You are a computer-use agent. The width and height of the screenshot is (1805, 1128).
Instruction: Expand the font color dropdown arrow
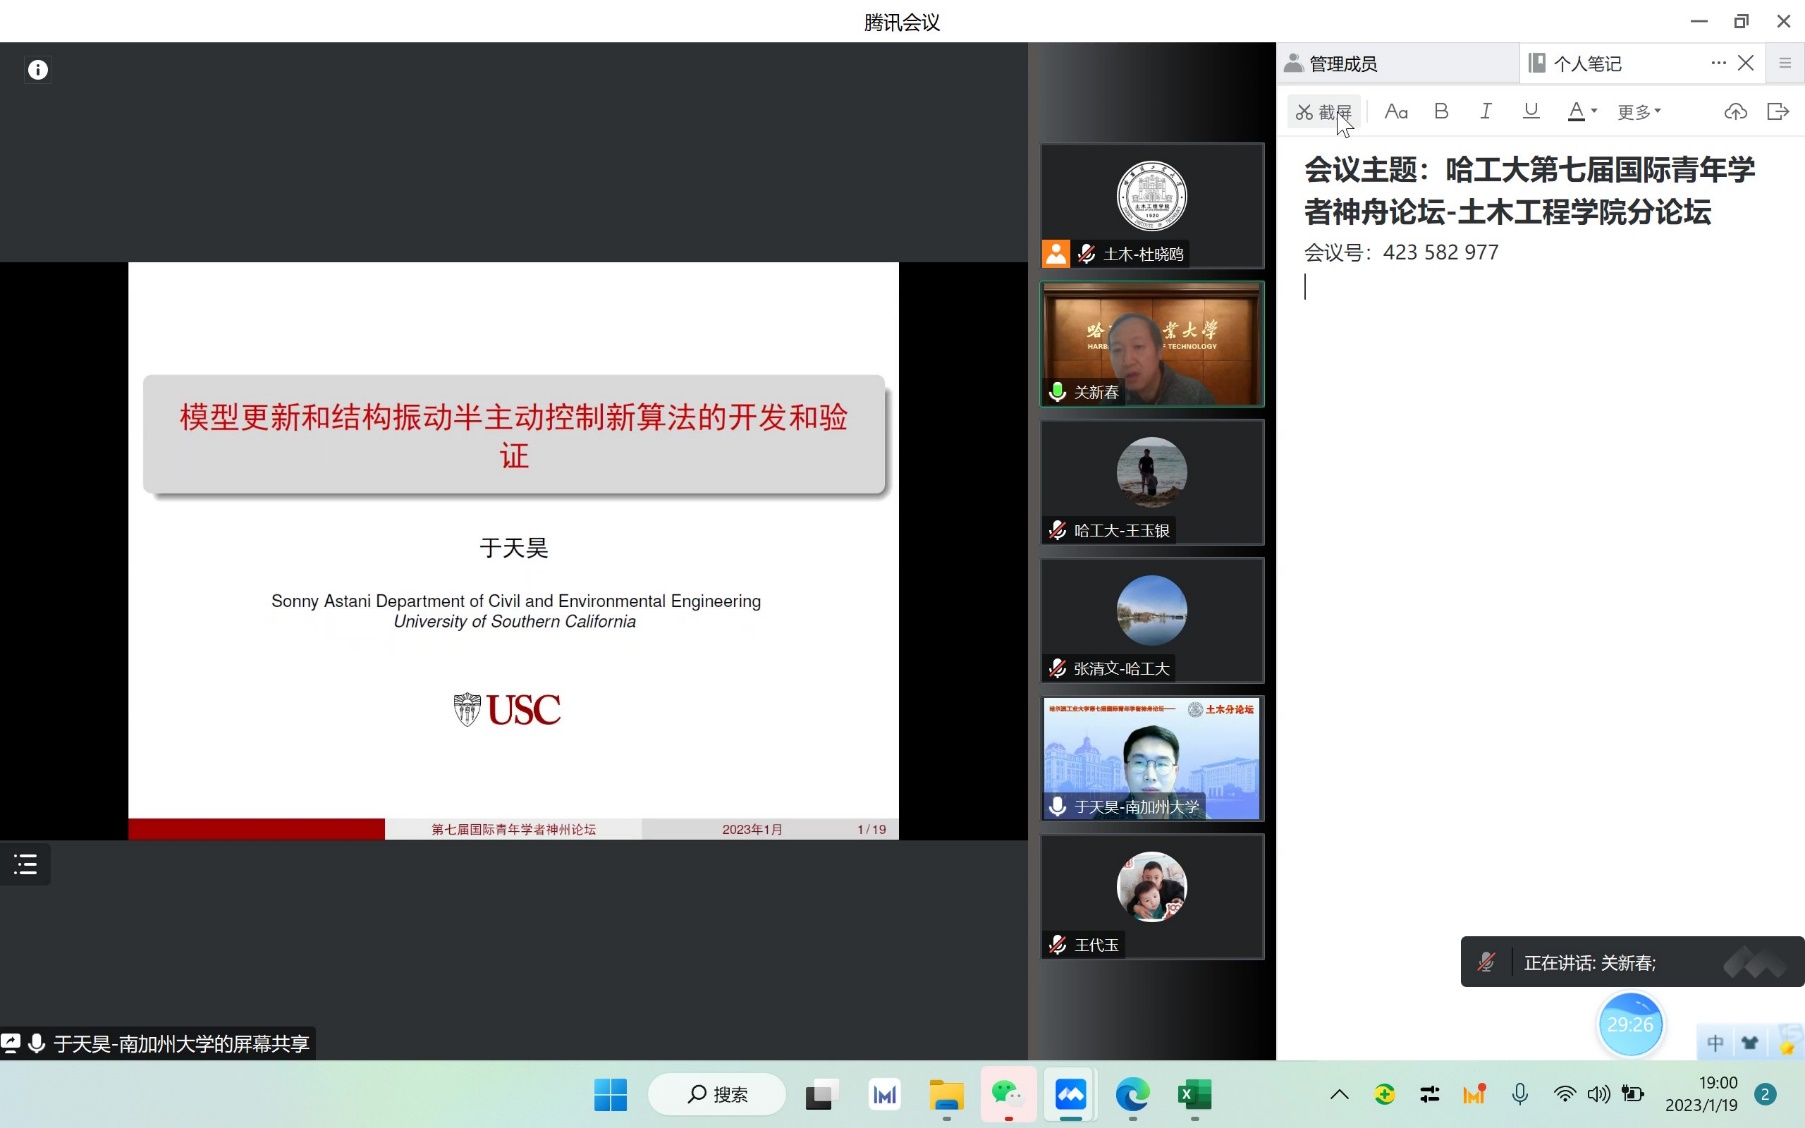pyautogui.click(x=1594, y=112)
